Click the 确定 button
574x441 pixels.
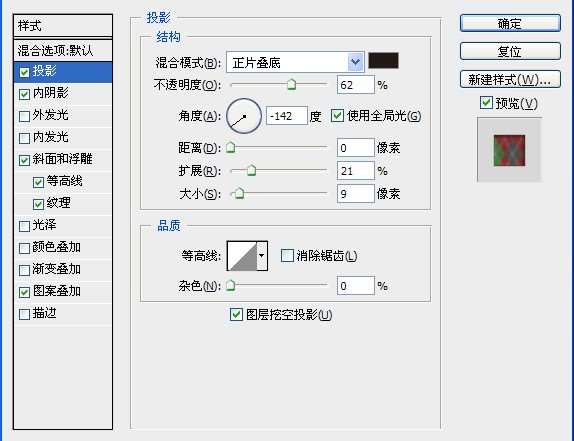pyautogui.click(x=510, y=23)
